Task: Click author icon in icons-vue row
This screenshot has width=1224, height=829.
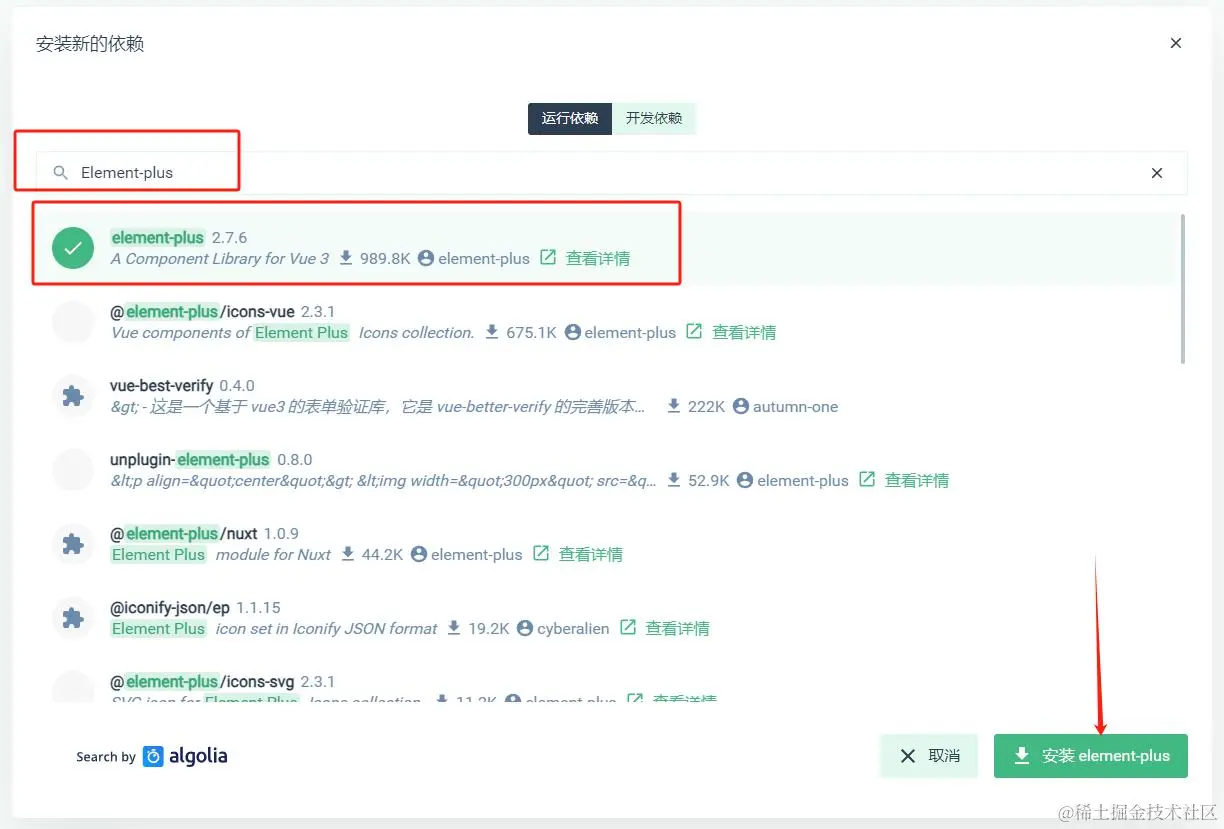Action: coord(573,332)
